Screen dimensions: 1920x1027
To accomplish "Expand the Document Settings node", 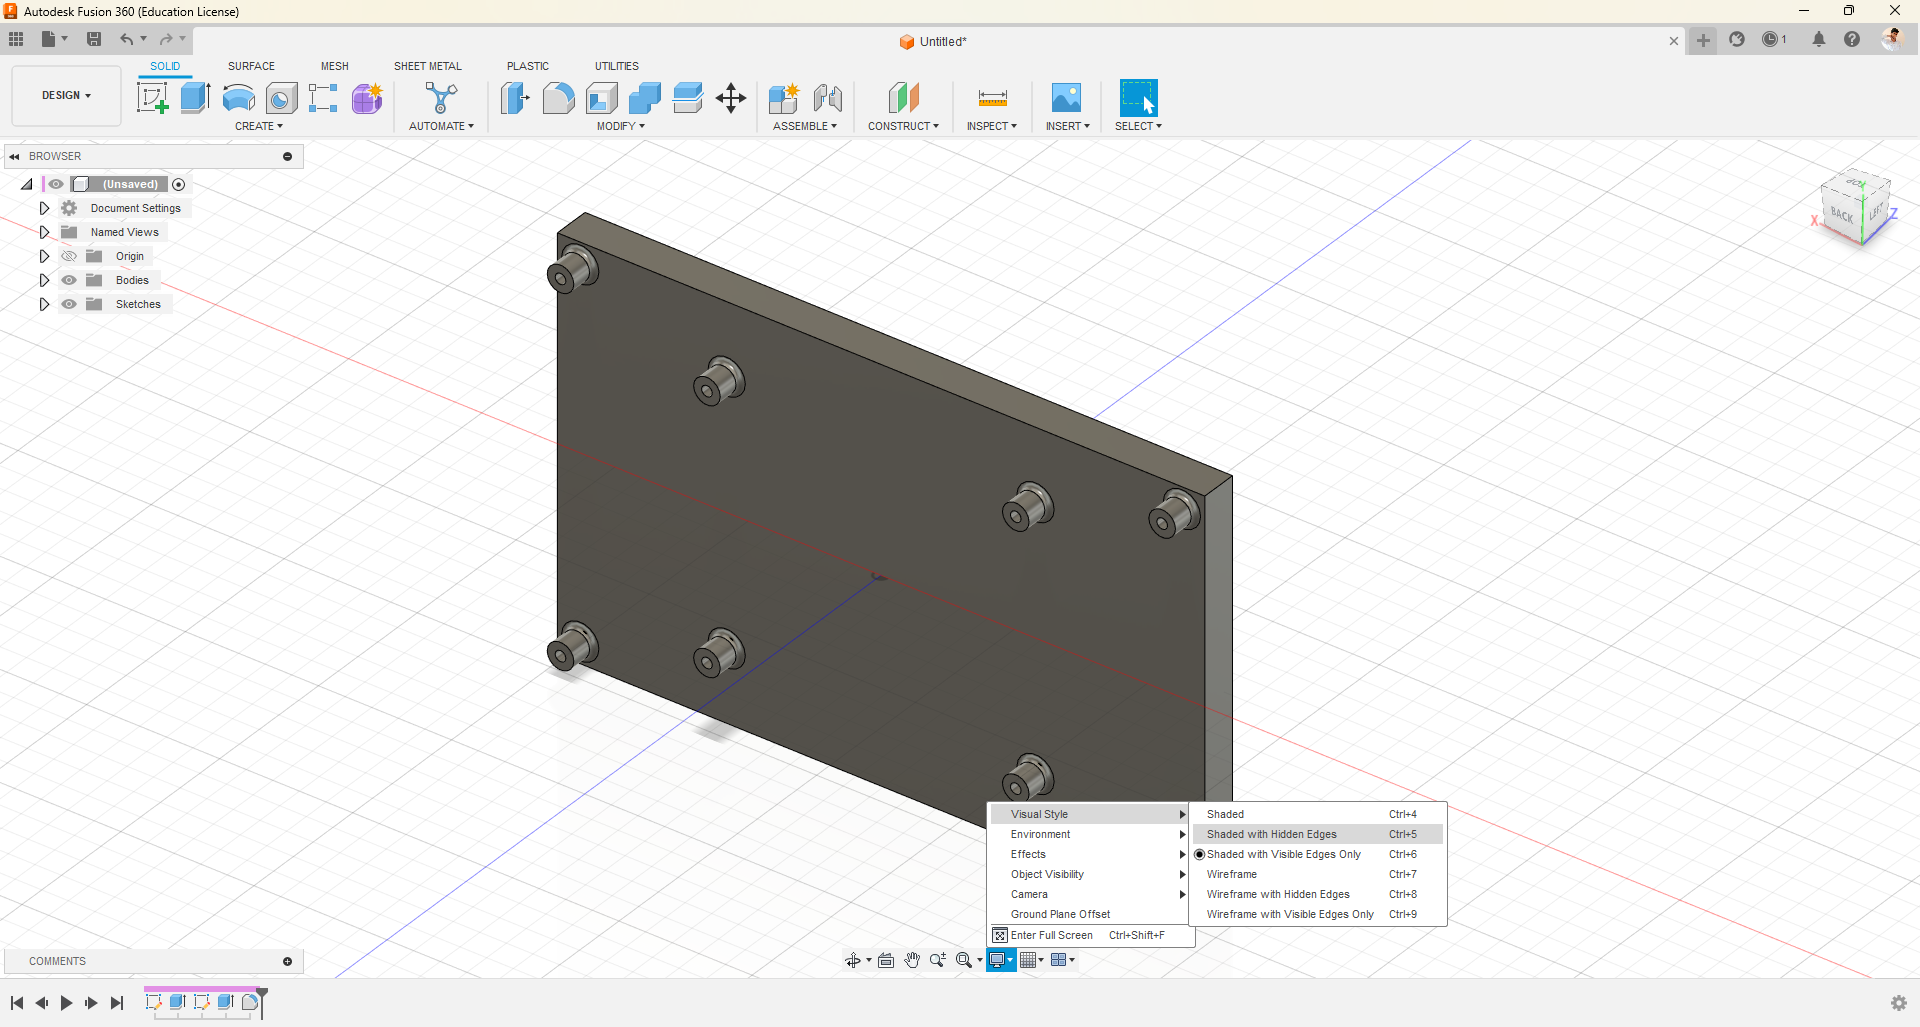I will click(x=44, y=208).
